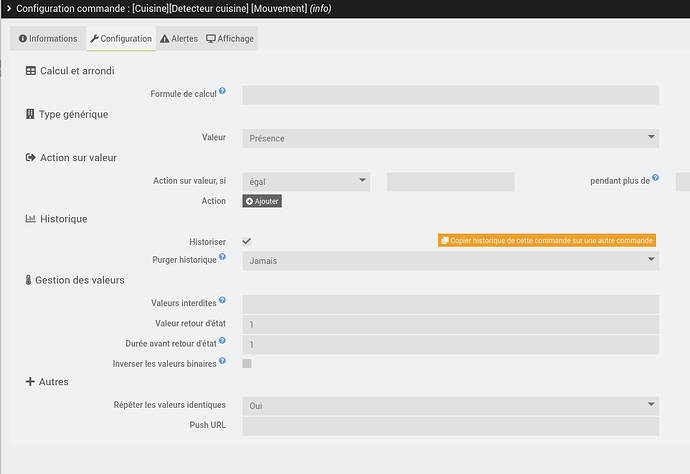The height and width of the screenshot is (474, 690).
Task: Click the help icon beside Purger historique
Action: pos(222,257)
